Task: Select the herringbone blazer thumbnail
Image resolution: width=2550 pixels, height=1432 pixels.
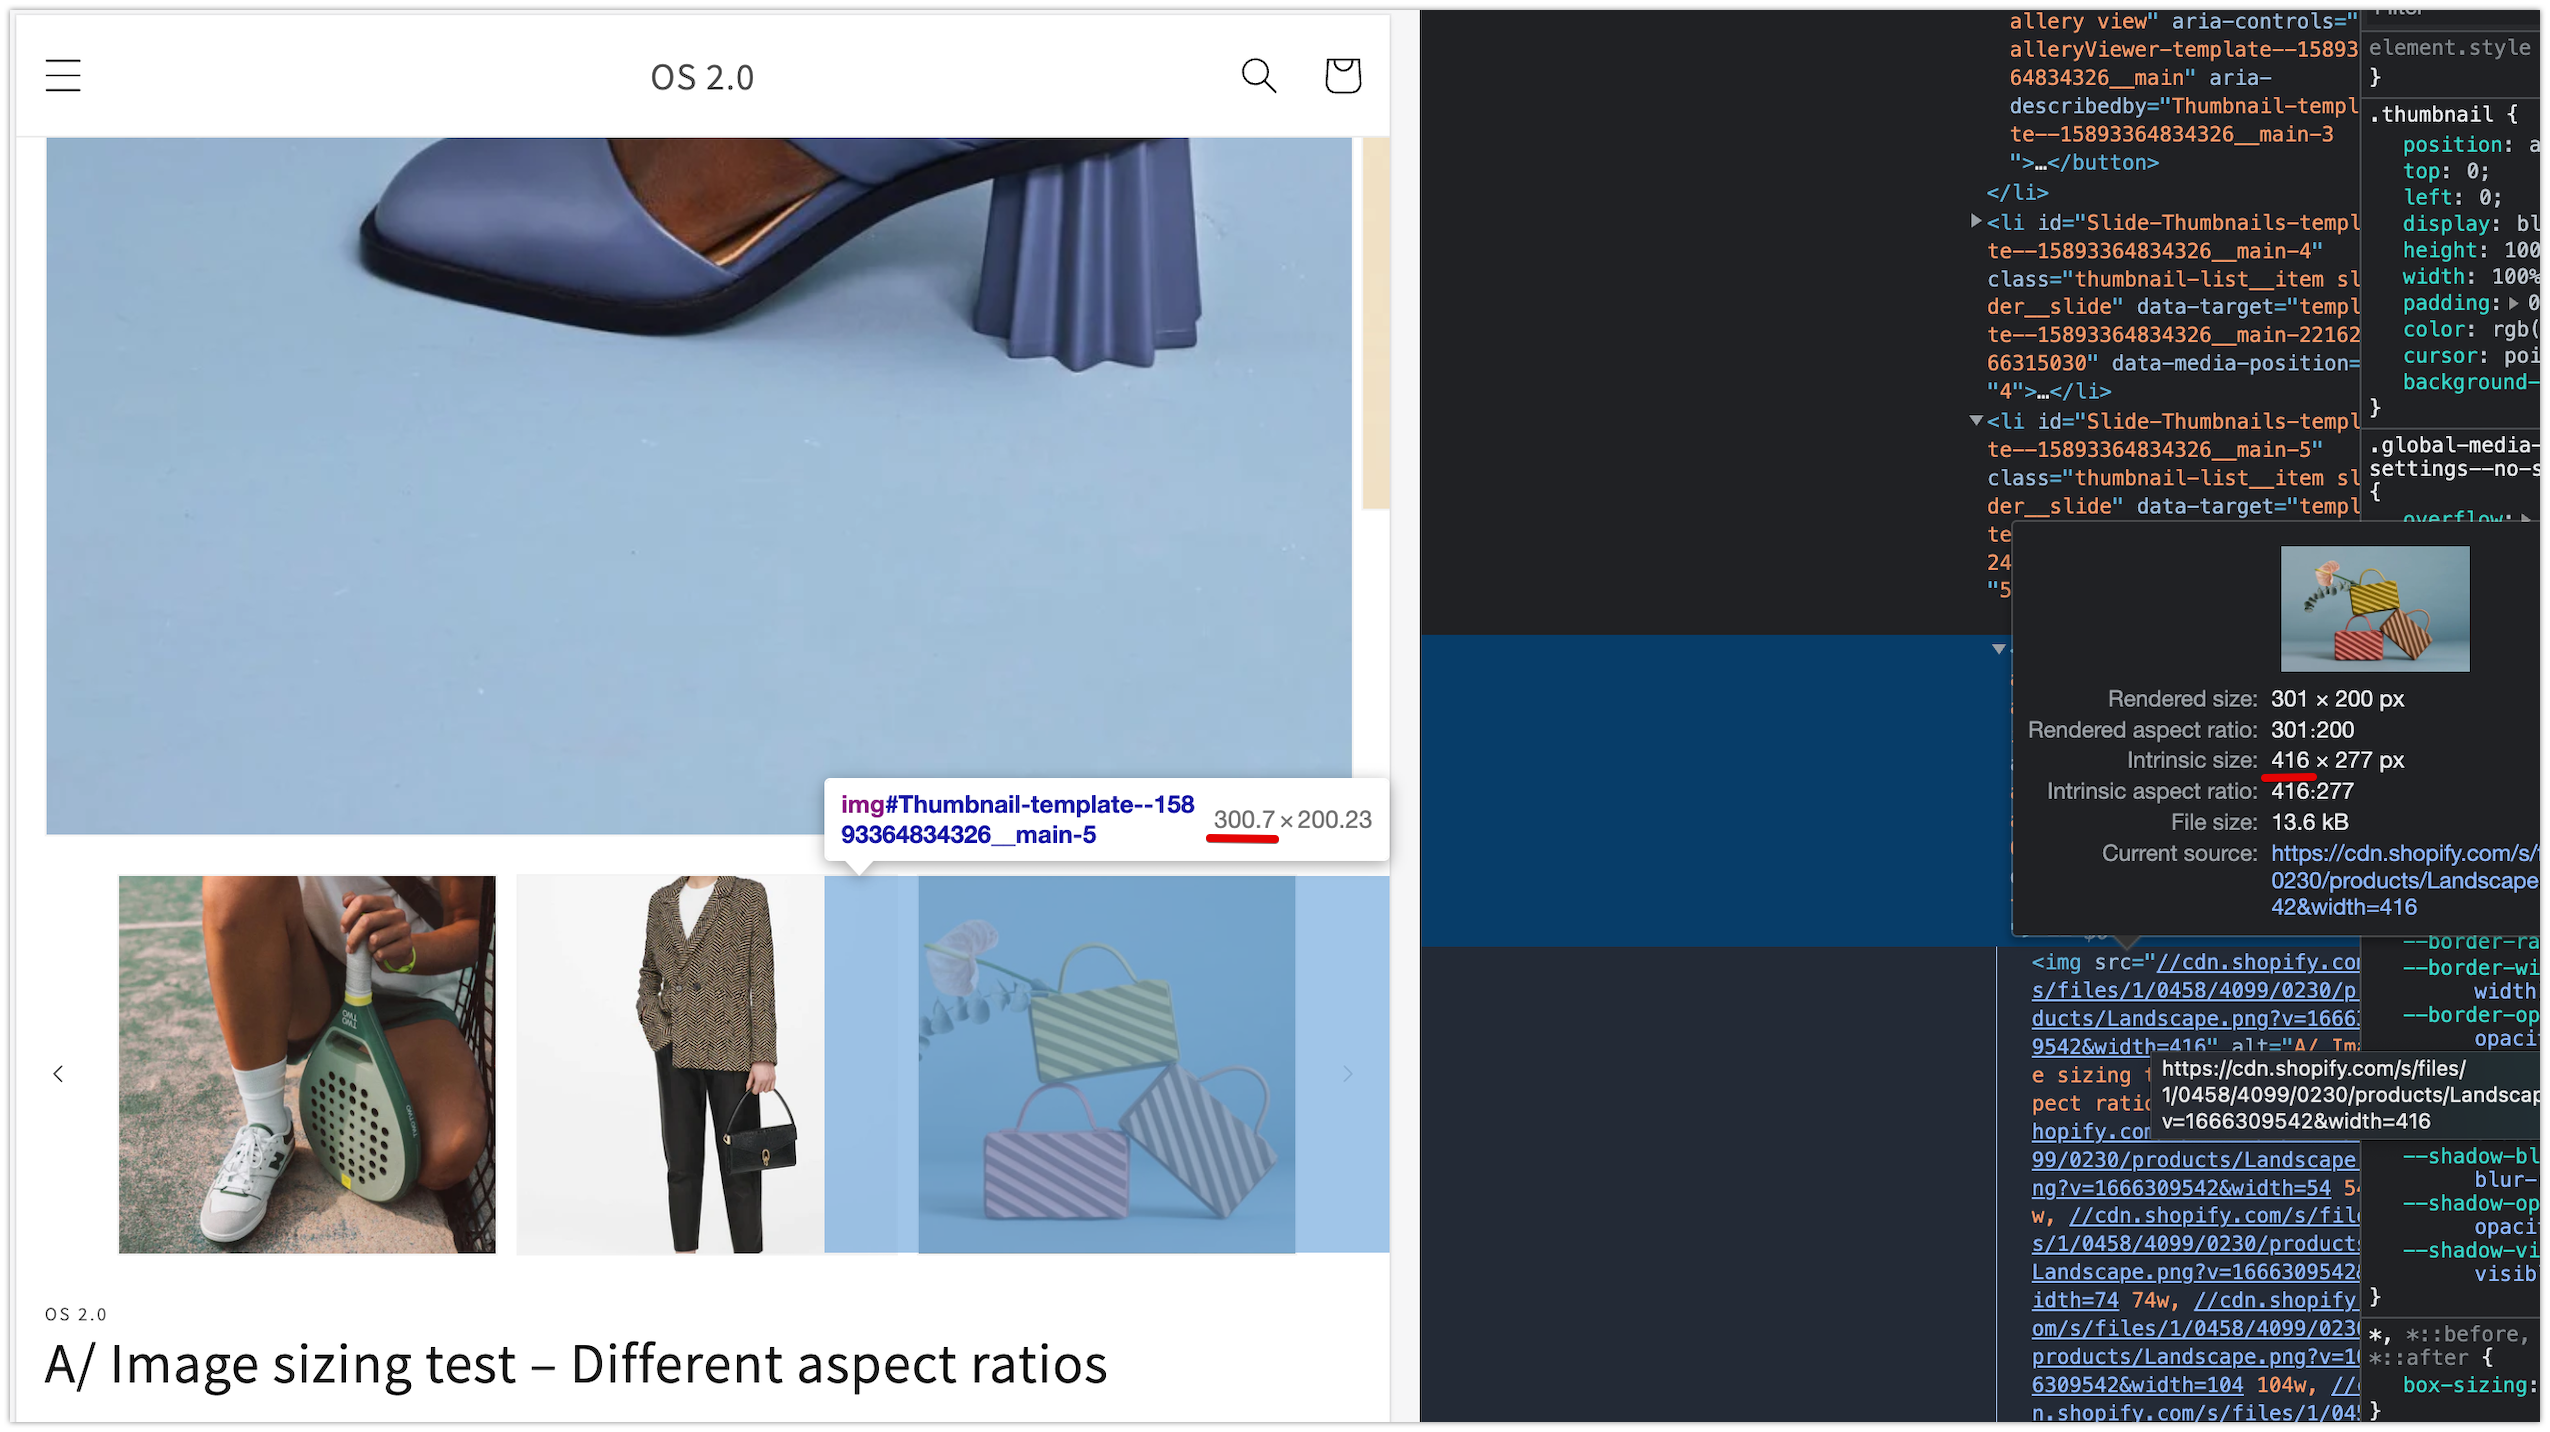Action: [670, 1064]
